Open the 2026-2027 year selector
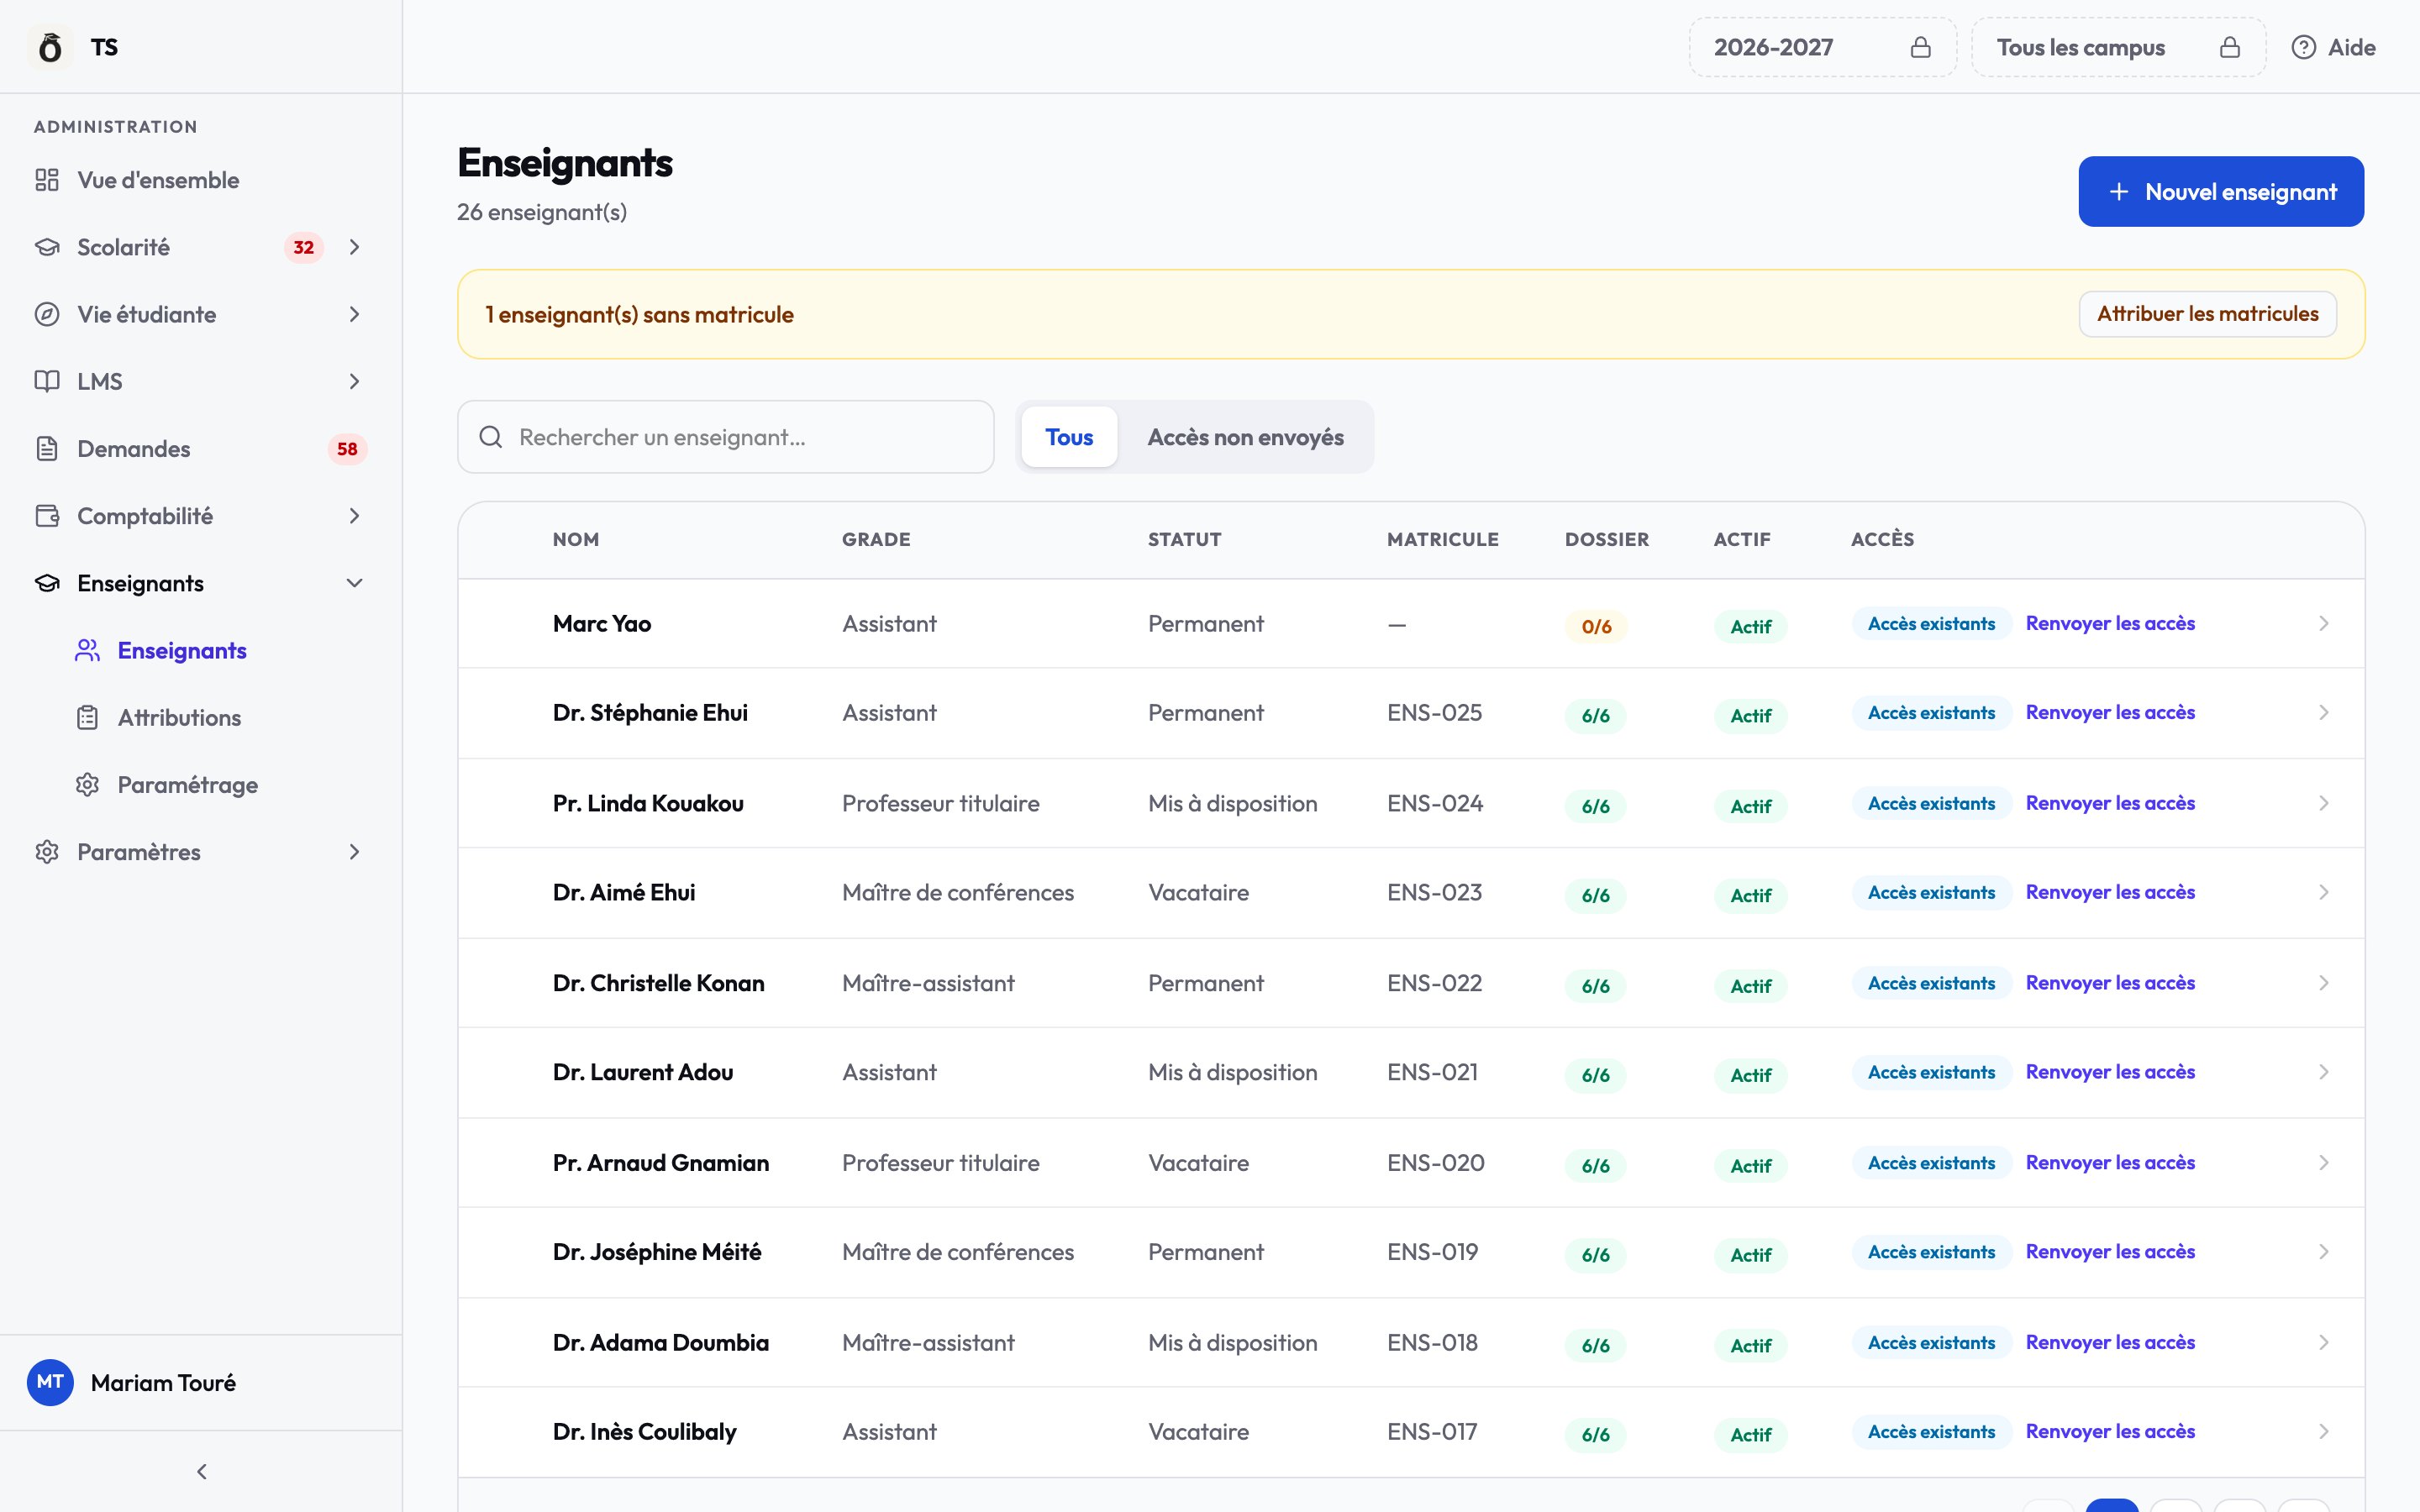Image resolution: width=2420 pixels, height=1512 pixels. tap(1823, 47)
